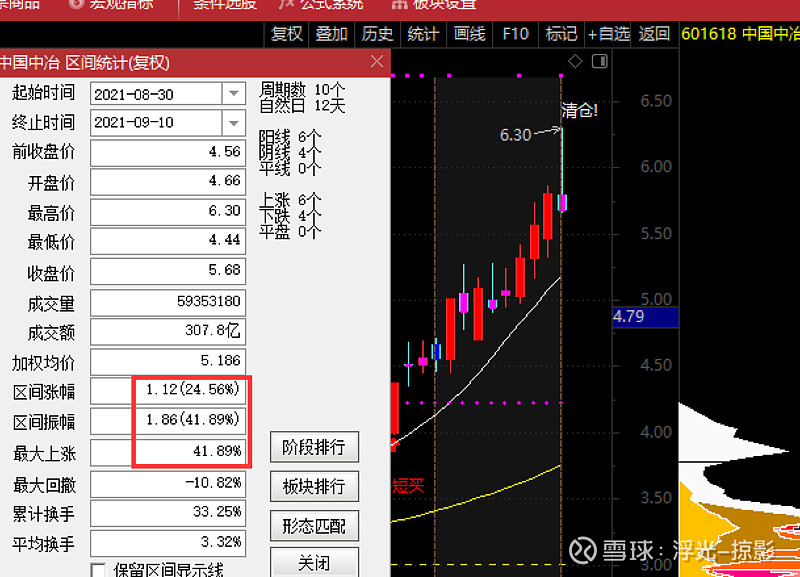Click the 终止时间 date field 2021-09-10
This screenshot has width=800, height=577.
[156, 123]
